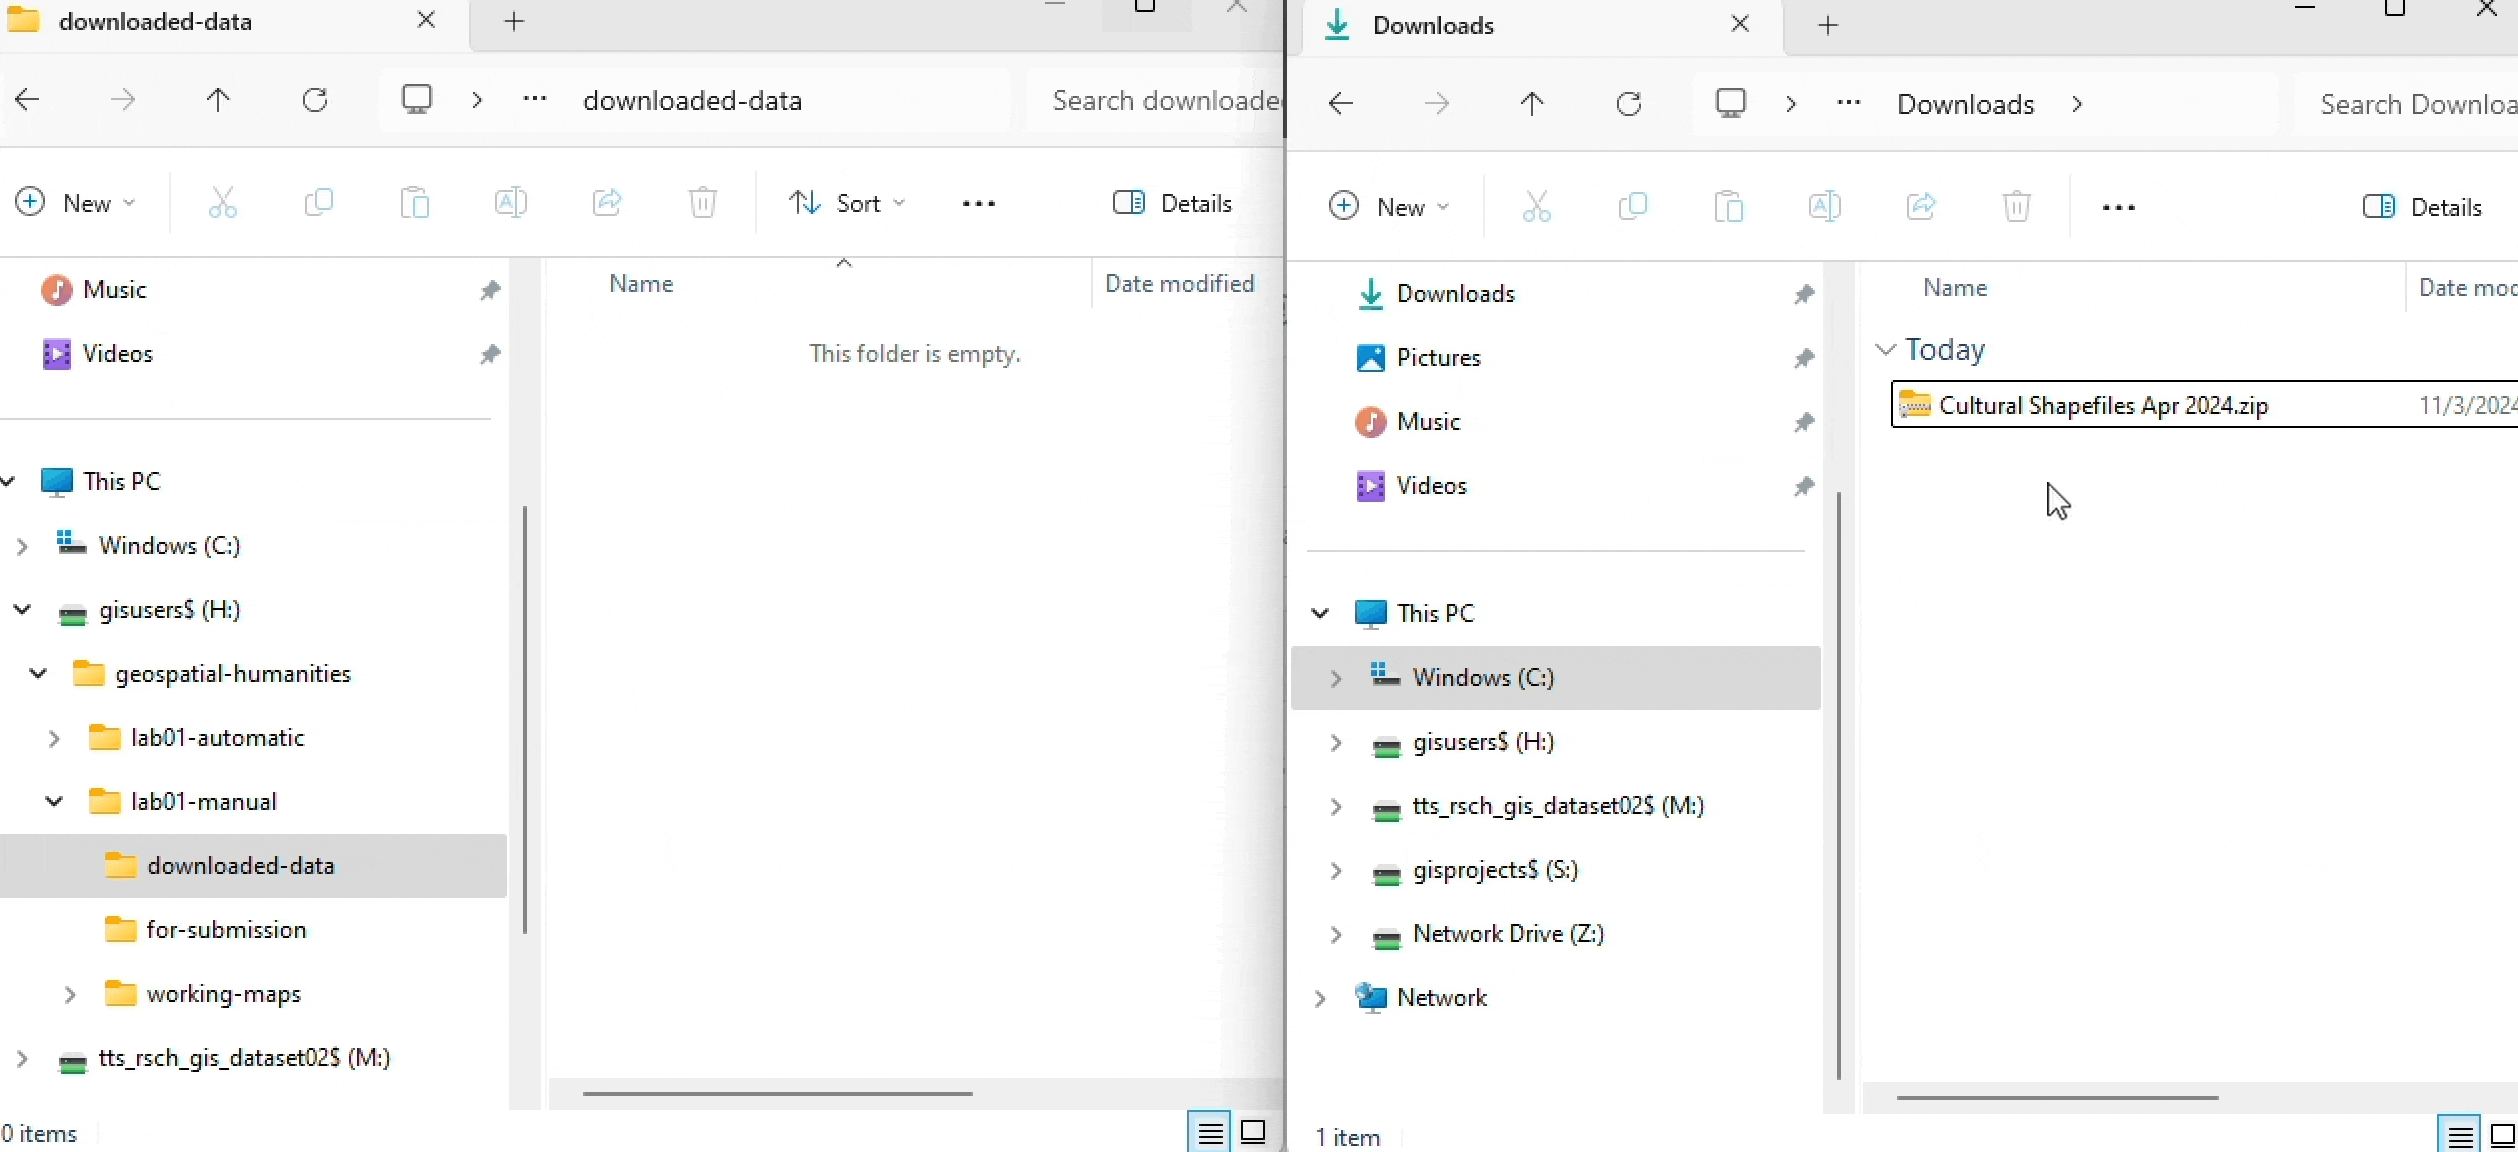Click See more options in Downloads toolbar
This screenshot has width=2518, height=1152.
pos(2118,207)
